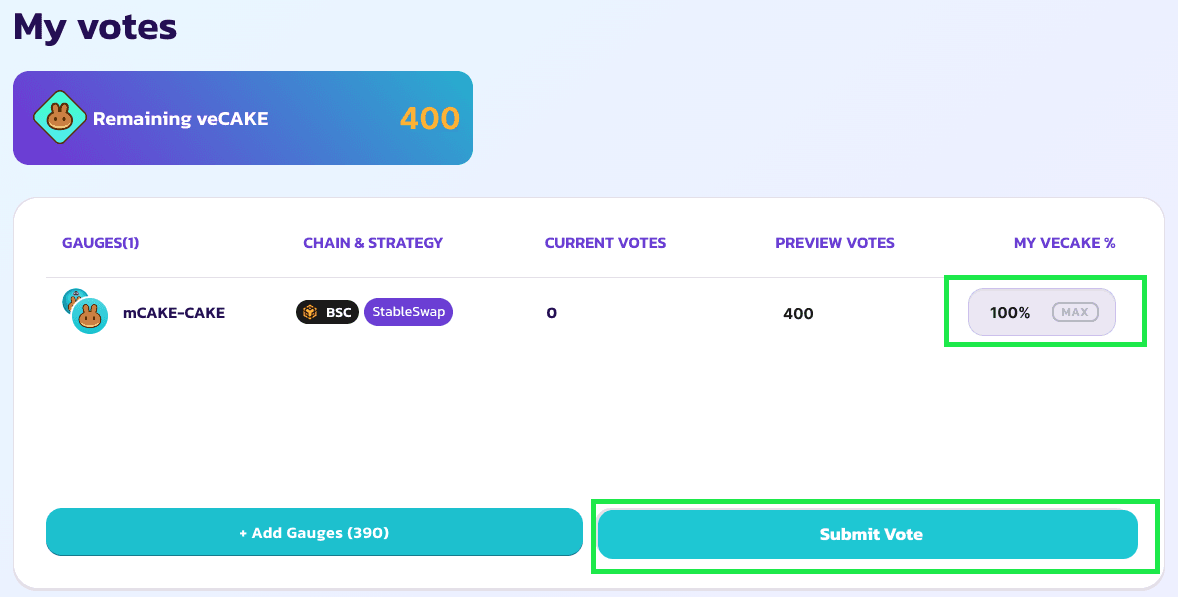Click the preview votes value 400 in row

tap(798, 314)
